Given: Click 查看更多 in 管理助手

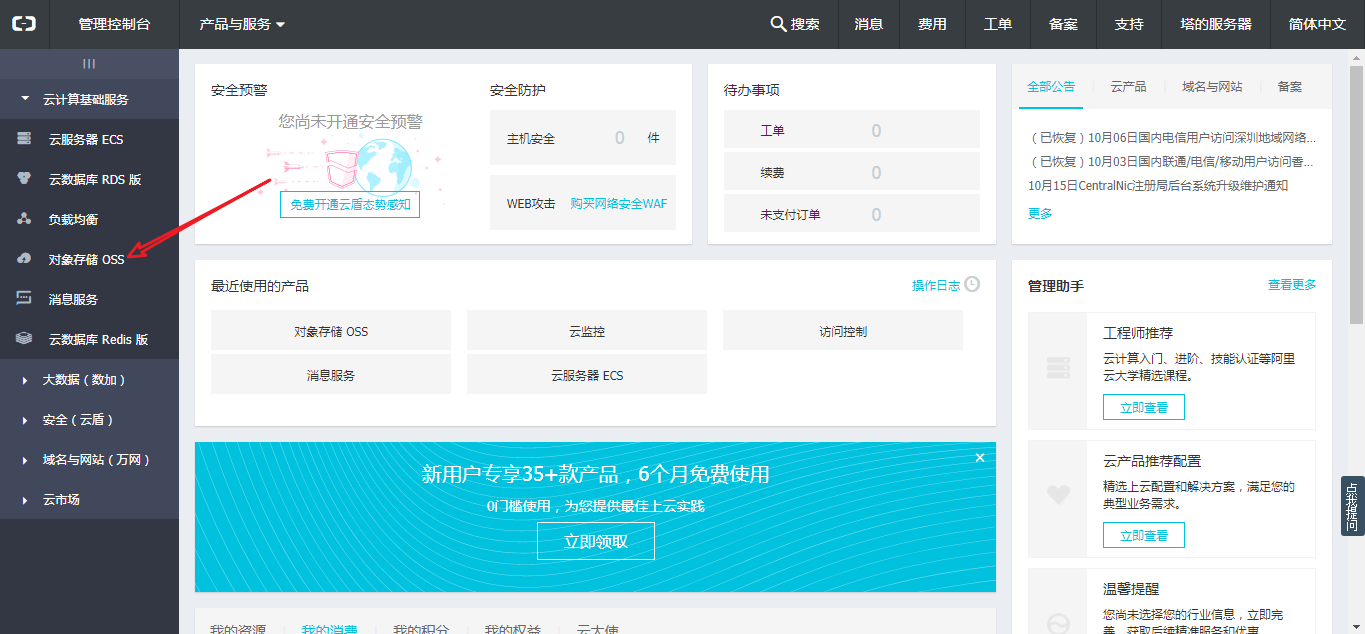Looking at the screenshot, I should point(1292,284).
